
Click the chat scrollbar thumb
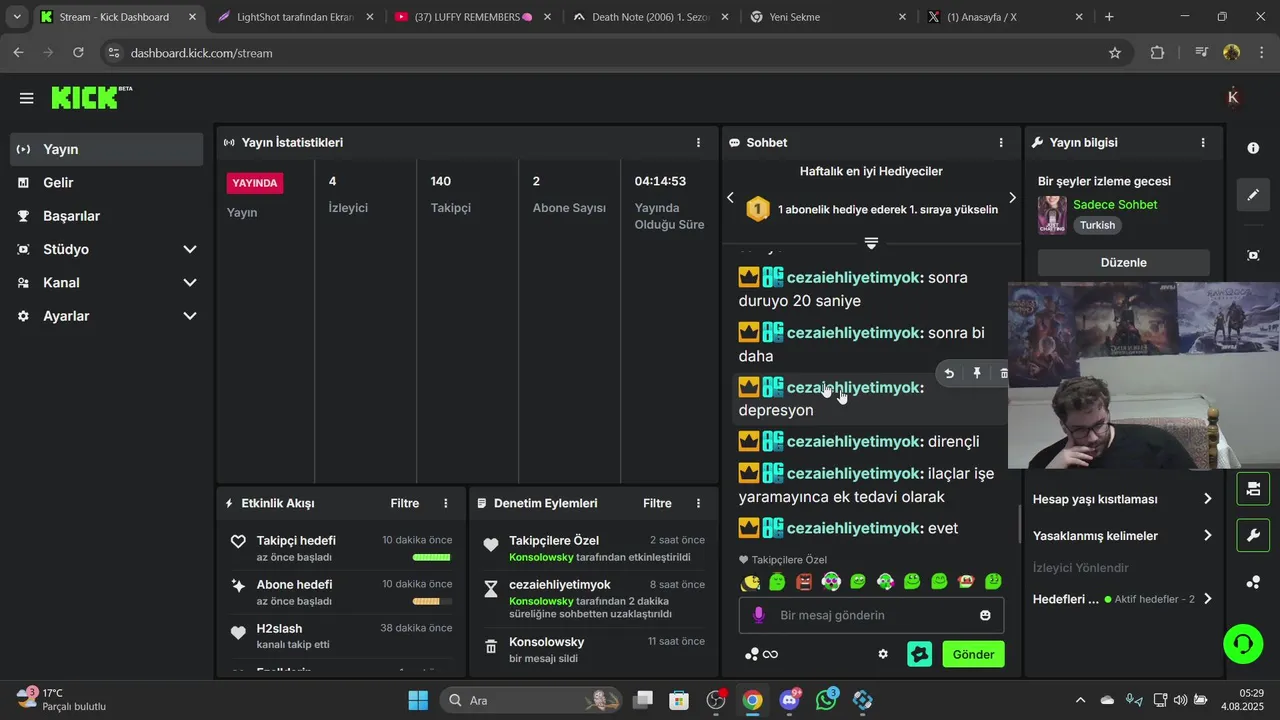tap(1019, 524)
